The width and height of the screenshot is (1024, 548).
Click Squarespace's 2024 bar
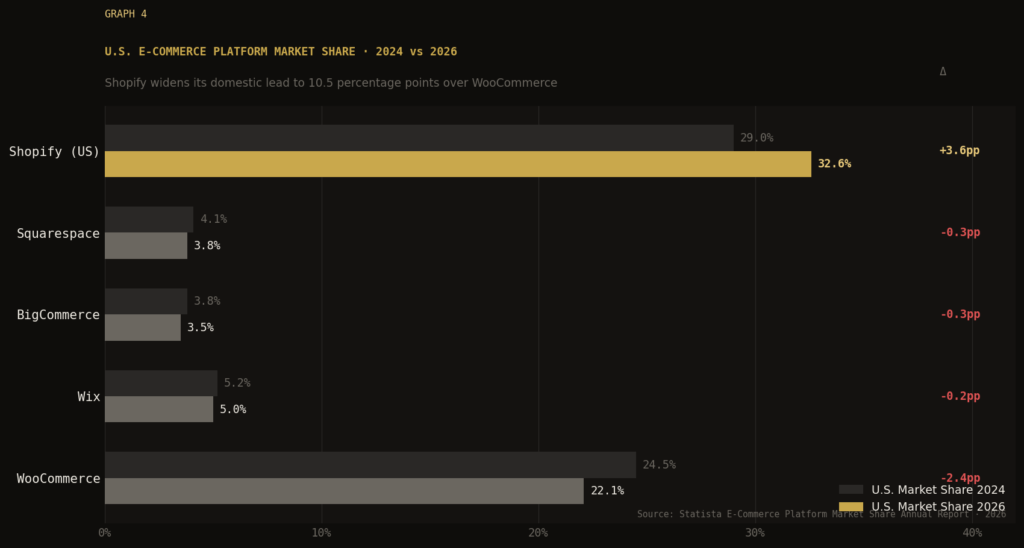(x=149, y=219)
